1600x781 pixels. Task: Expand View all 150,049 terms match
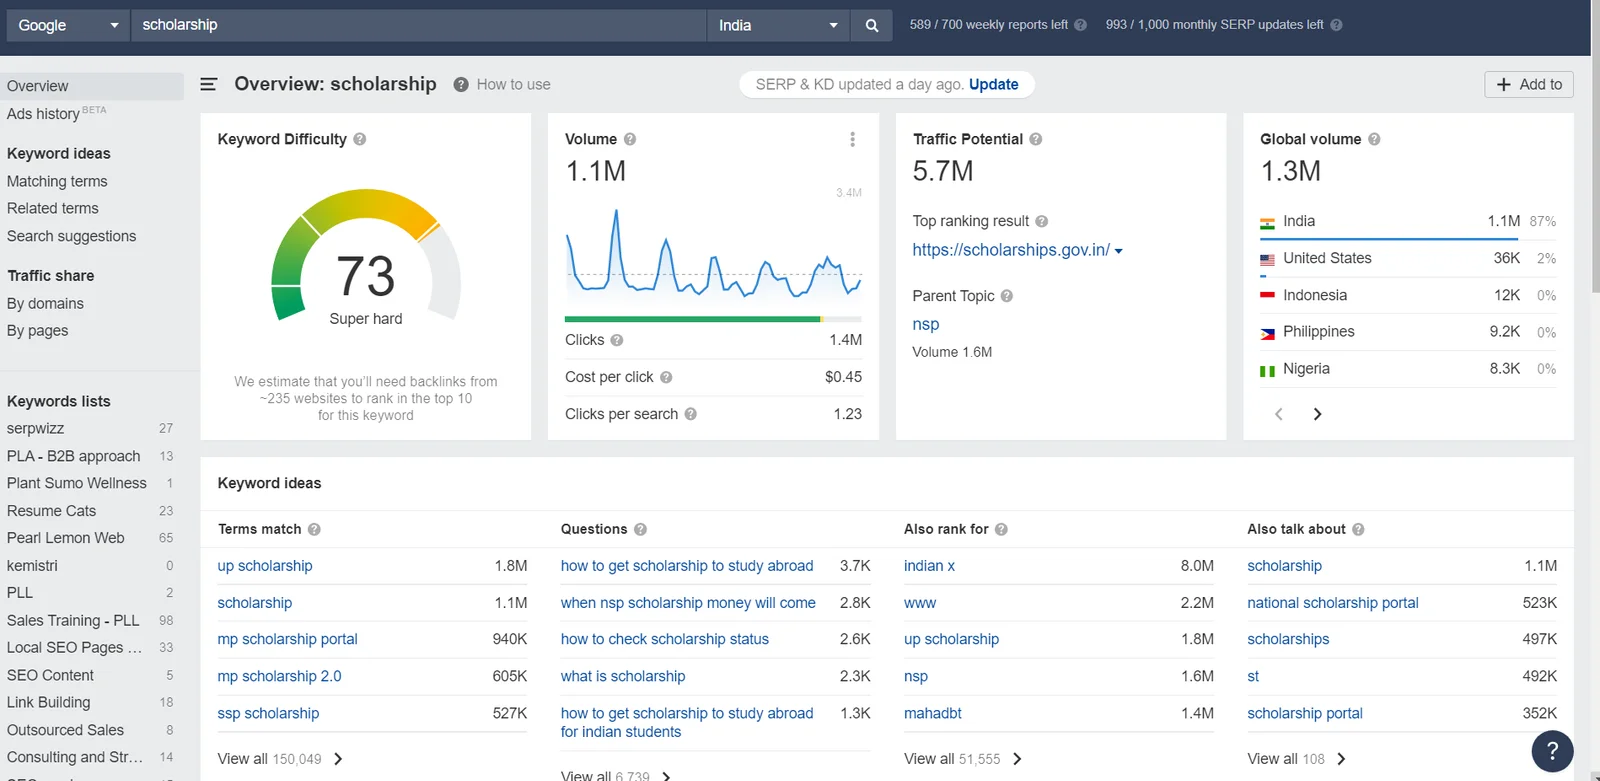pos(280,759)
